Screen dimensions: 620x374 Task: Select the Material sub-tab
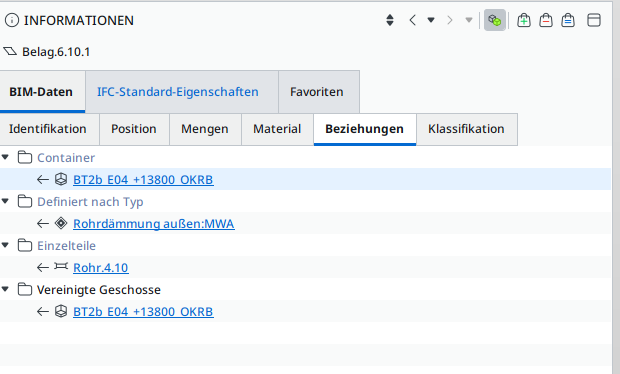click(277, 129)
